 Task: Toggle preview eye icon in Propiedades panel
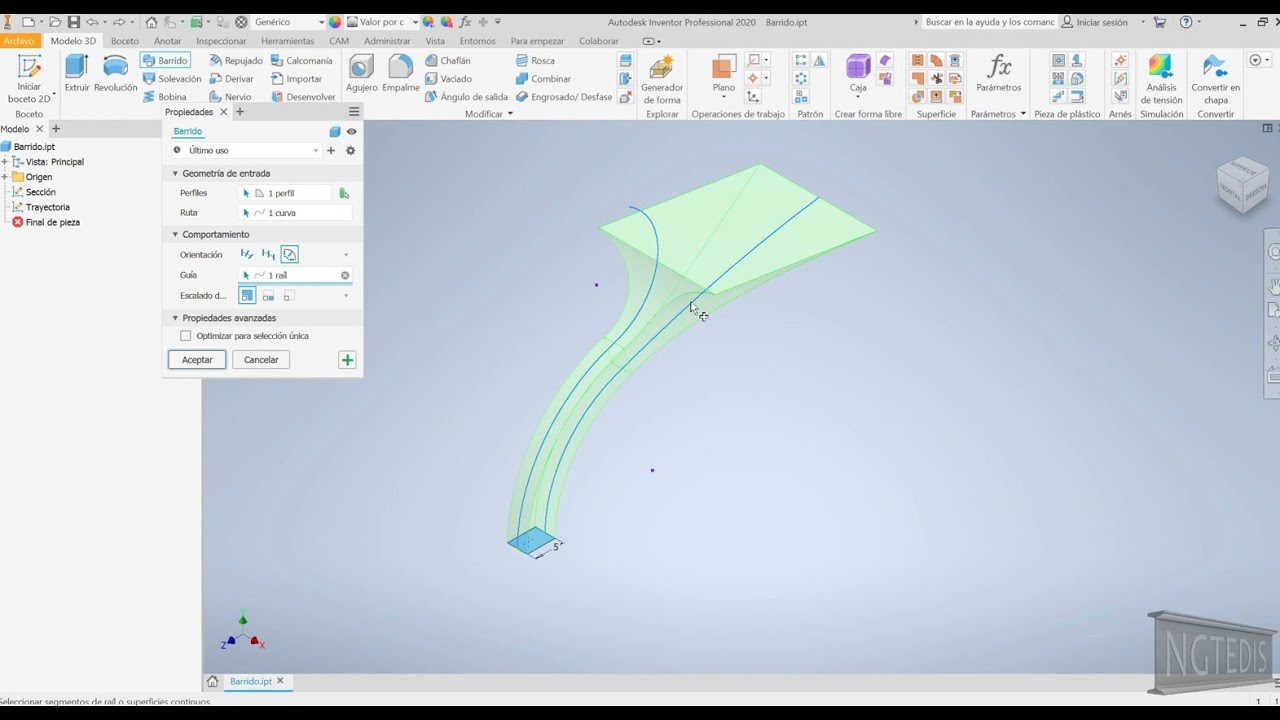351,132
